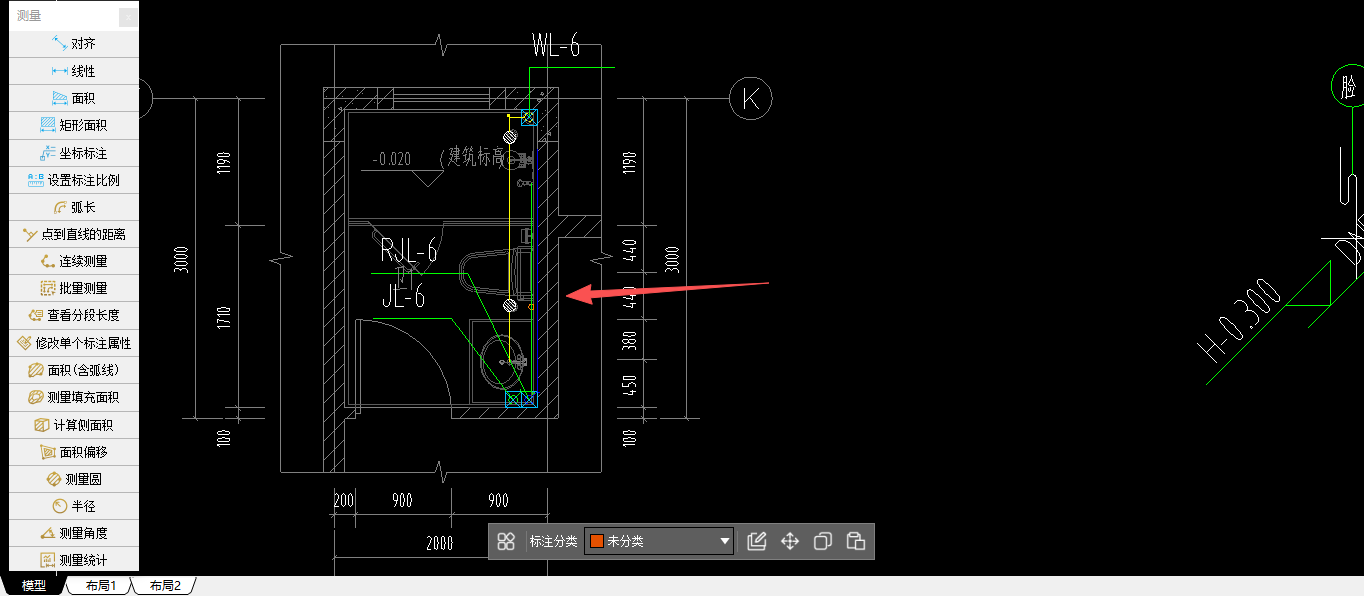The height and width of the screenshot is (596, 1364).
Task: Pick the 矩形面积 rectangle area tool
Action: click(73, 125)
